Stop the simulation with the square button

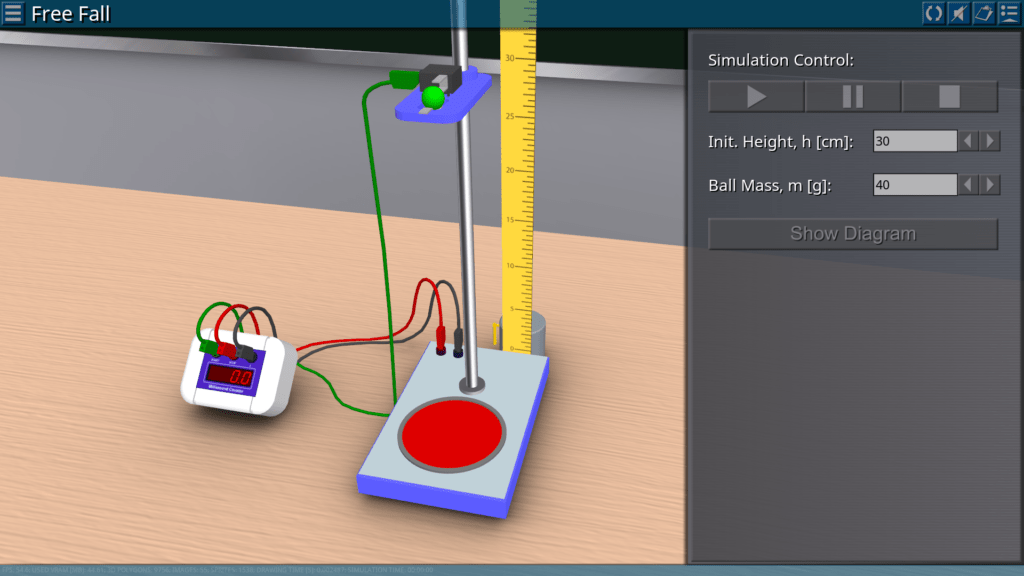tap(949, 97)
